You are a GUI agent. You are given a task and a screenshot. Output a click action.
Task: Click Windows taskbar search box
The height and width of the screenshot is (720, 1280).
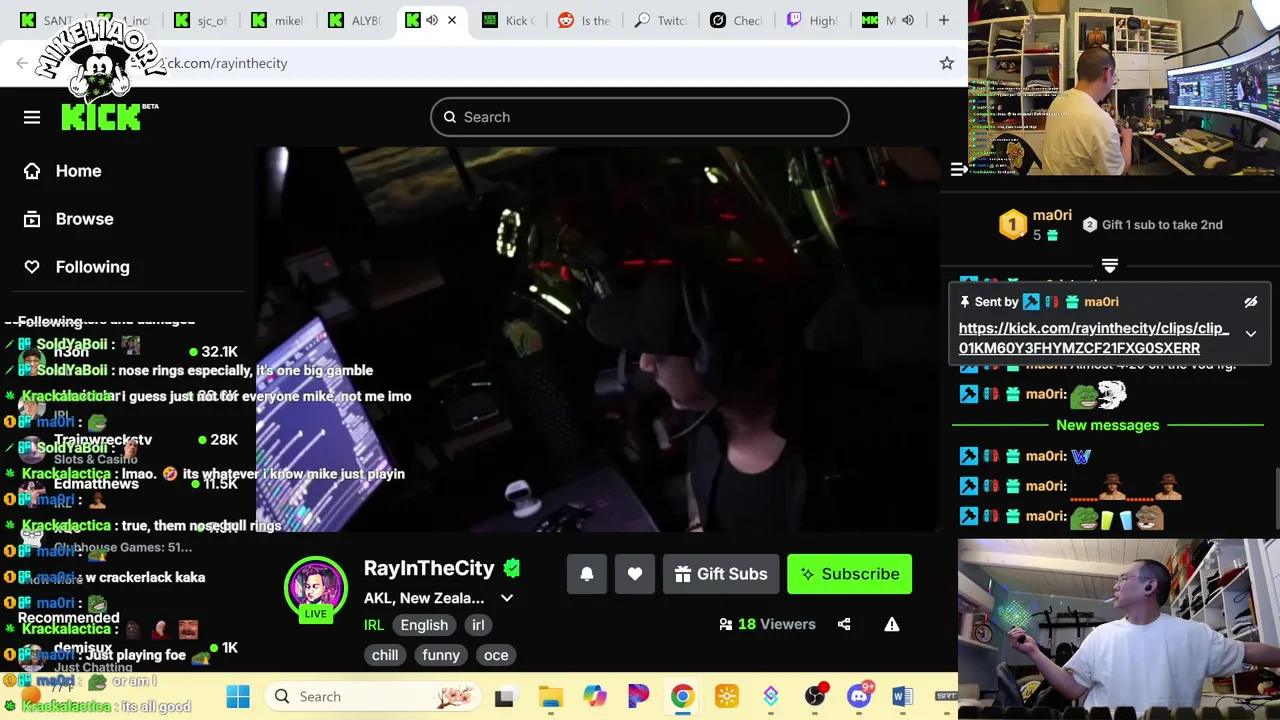pos(374,697)
